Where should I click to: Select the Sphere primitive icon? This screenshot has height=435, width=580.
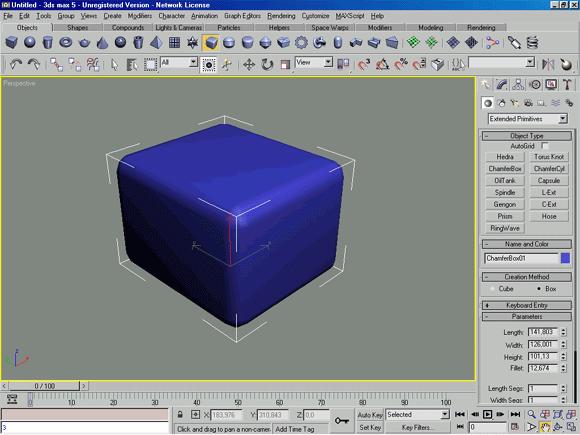(30, 43)
